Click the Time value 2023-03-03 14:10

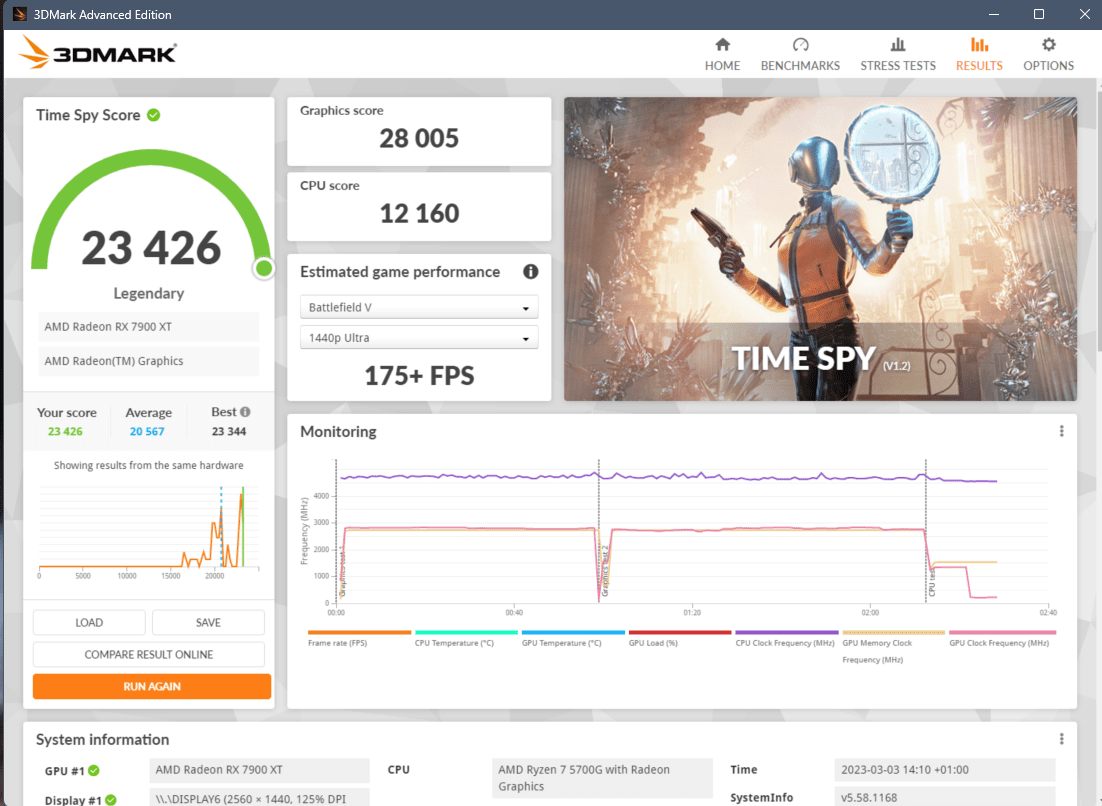[945, 769]
